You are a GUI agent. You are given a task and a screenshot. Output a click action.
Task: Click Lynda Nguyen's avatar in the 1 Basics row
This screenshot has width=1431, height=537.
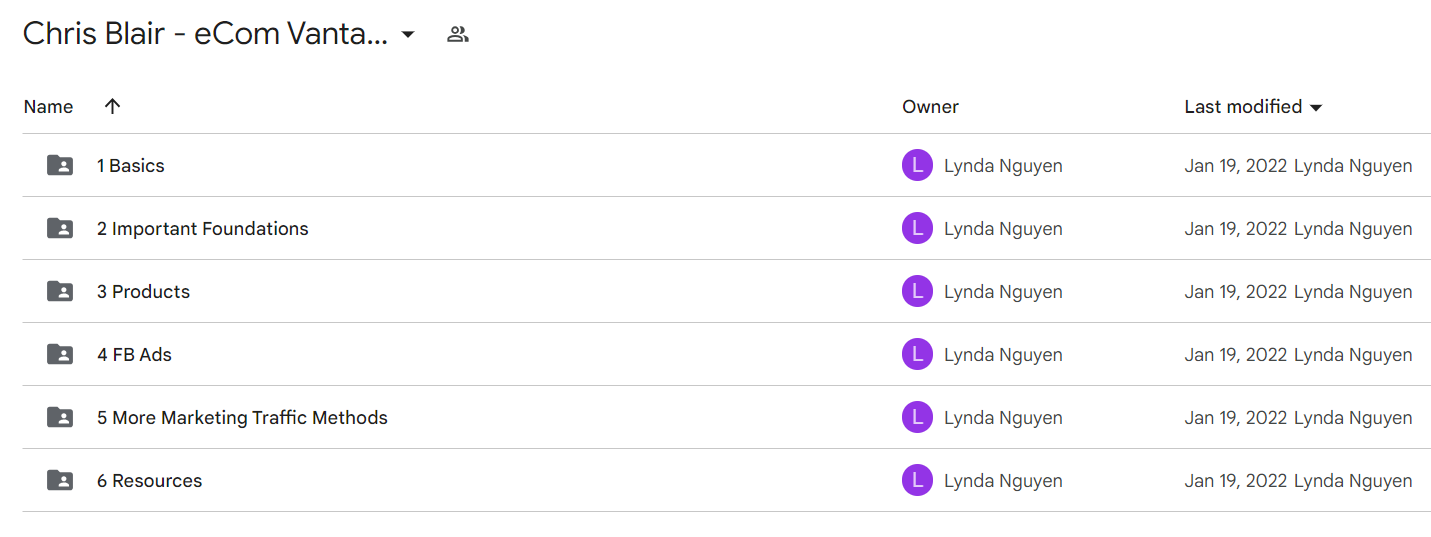pyautogui.click(x=917, y=166)
